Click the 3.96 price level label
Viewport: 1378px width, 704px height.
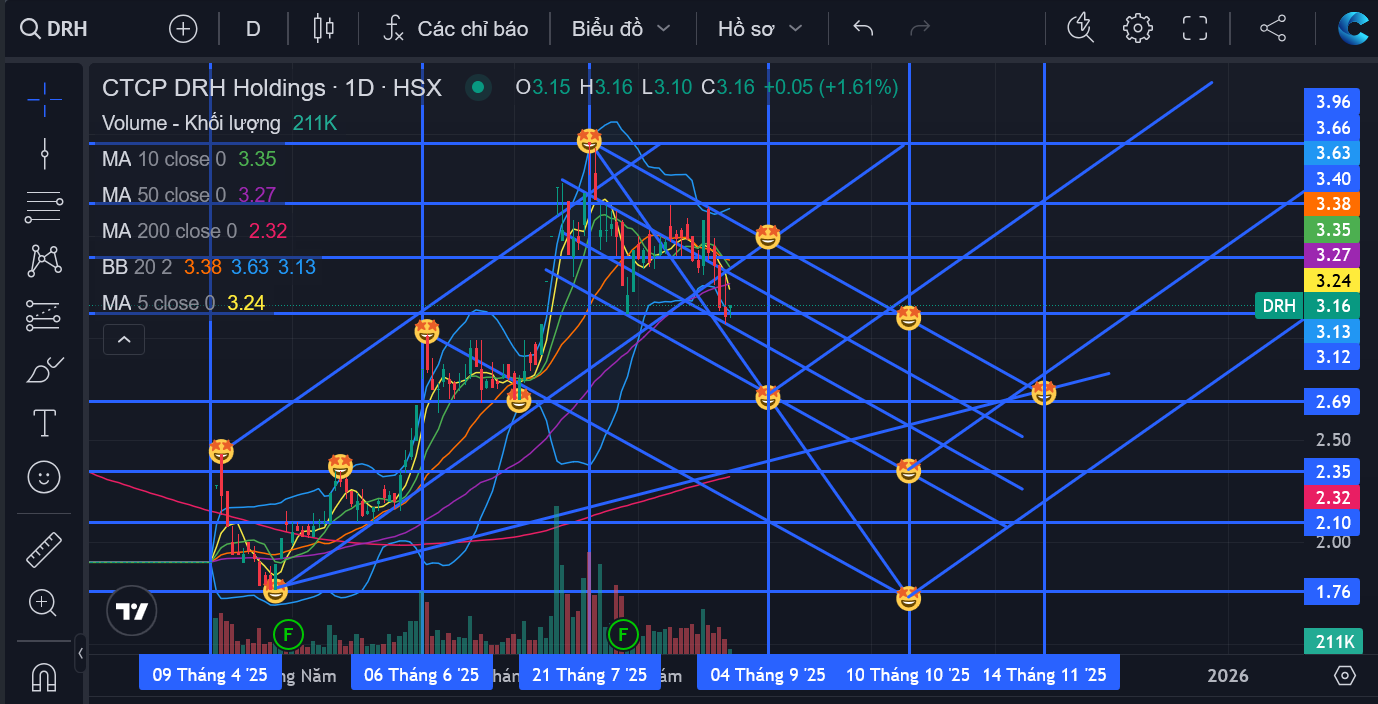(1333, 101)
